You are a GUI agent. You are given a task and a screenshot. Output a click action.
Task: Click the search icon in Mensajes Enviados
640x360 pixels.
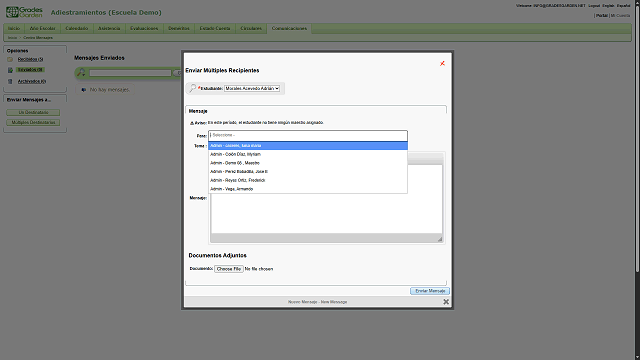pos(81,73)
